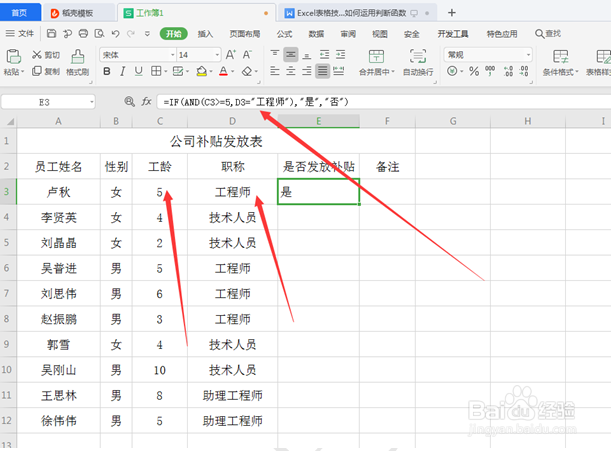
Task: Click distributed alignment icon
Action: coord(339,71)
